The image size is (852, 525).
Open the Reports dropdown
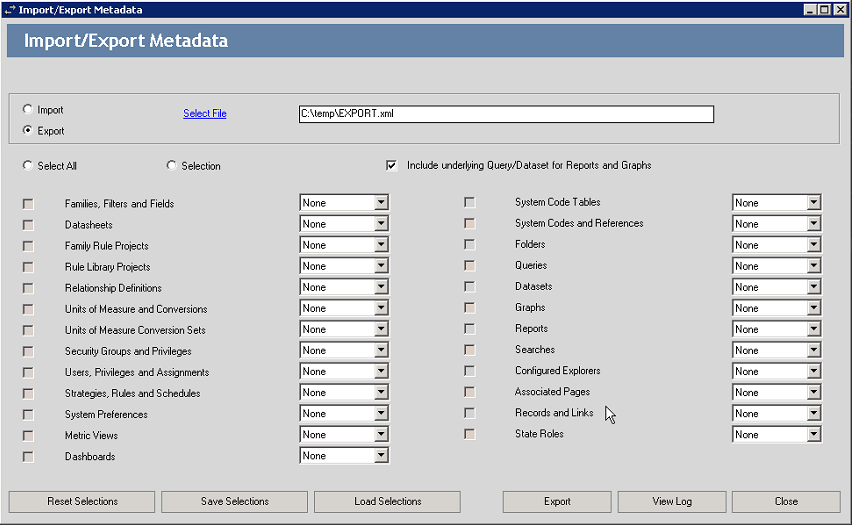tap(777, 329)
